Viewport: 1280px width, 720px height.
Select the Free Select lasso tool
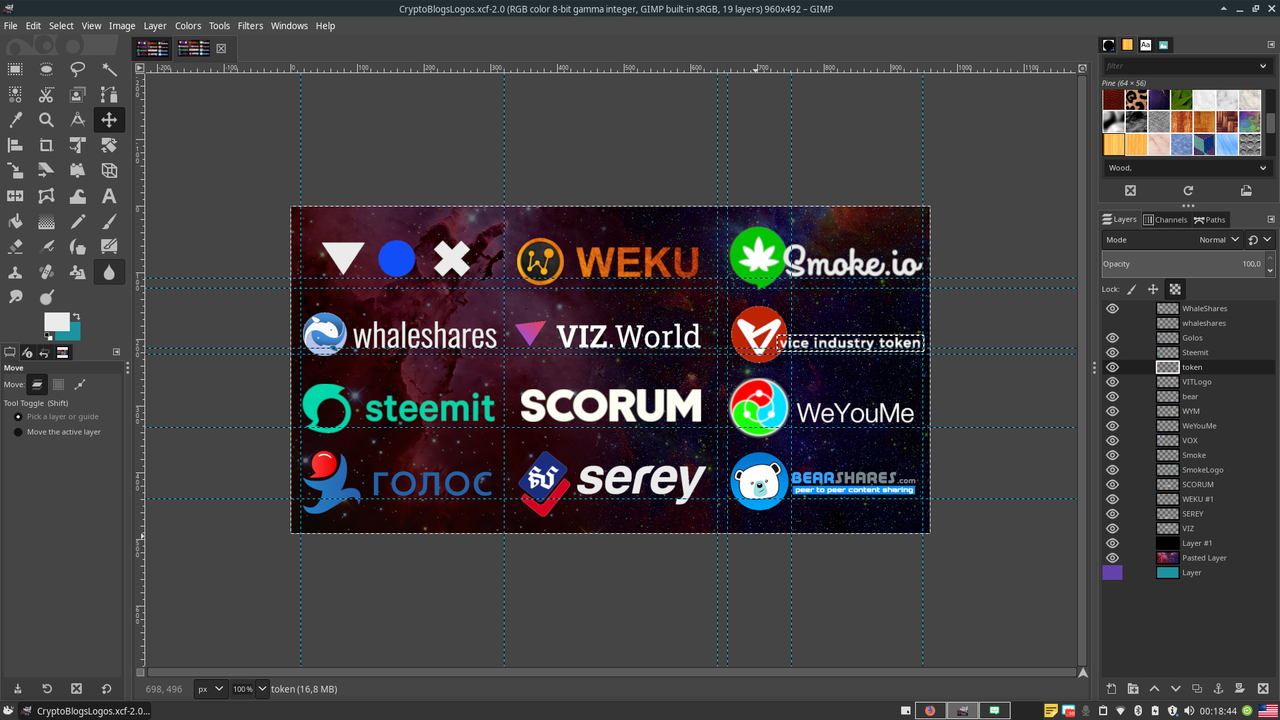click(x=77, y=69)
